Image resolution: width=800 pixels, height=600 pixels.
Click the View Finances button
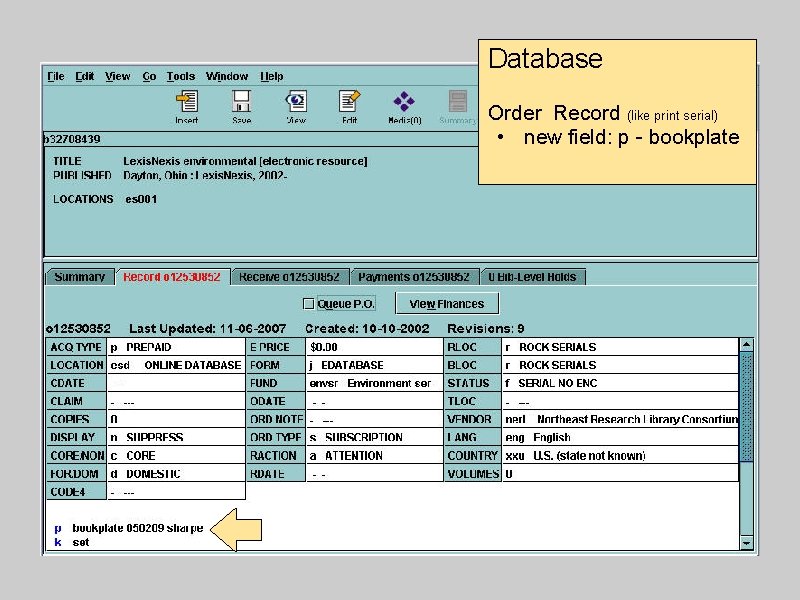447,304
